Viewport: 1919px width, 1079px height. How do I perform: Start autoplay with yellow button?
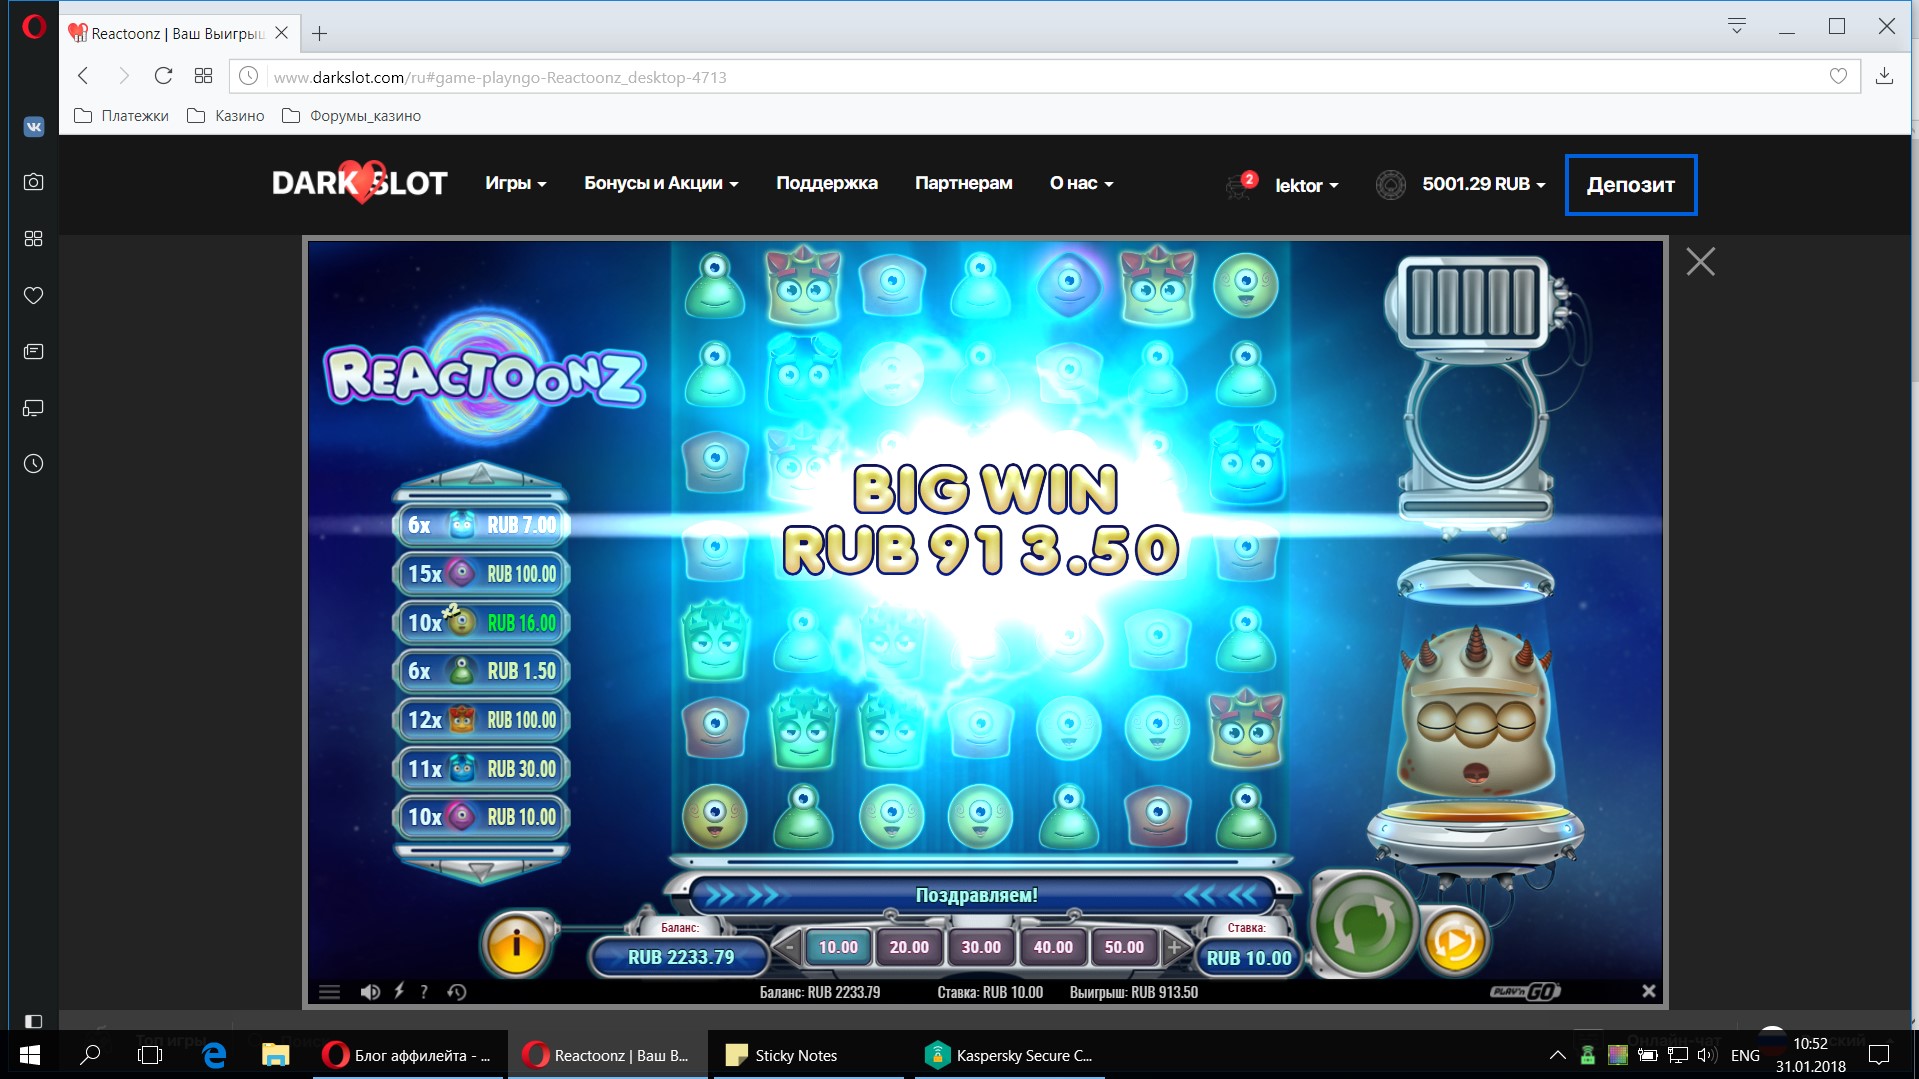(x=1453, y=941)
